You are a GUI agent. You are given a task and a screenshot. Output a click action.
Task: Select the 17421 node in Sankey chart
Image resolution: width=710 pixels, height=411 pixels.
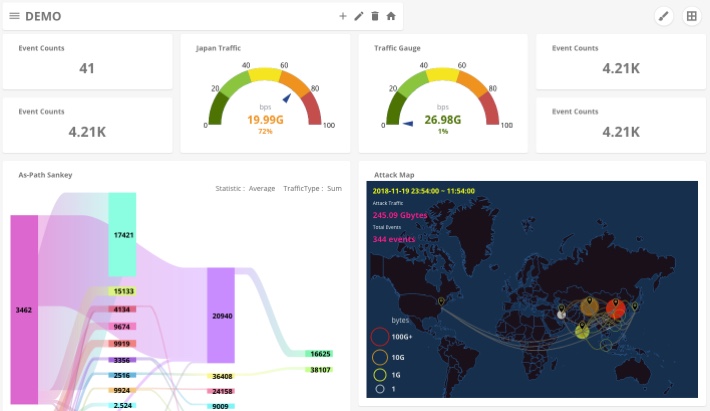click(x=124, y=235)
